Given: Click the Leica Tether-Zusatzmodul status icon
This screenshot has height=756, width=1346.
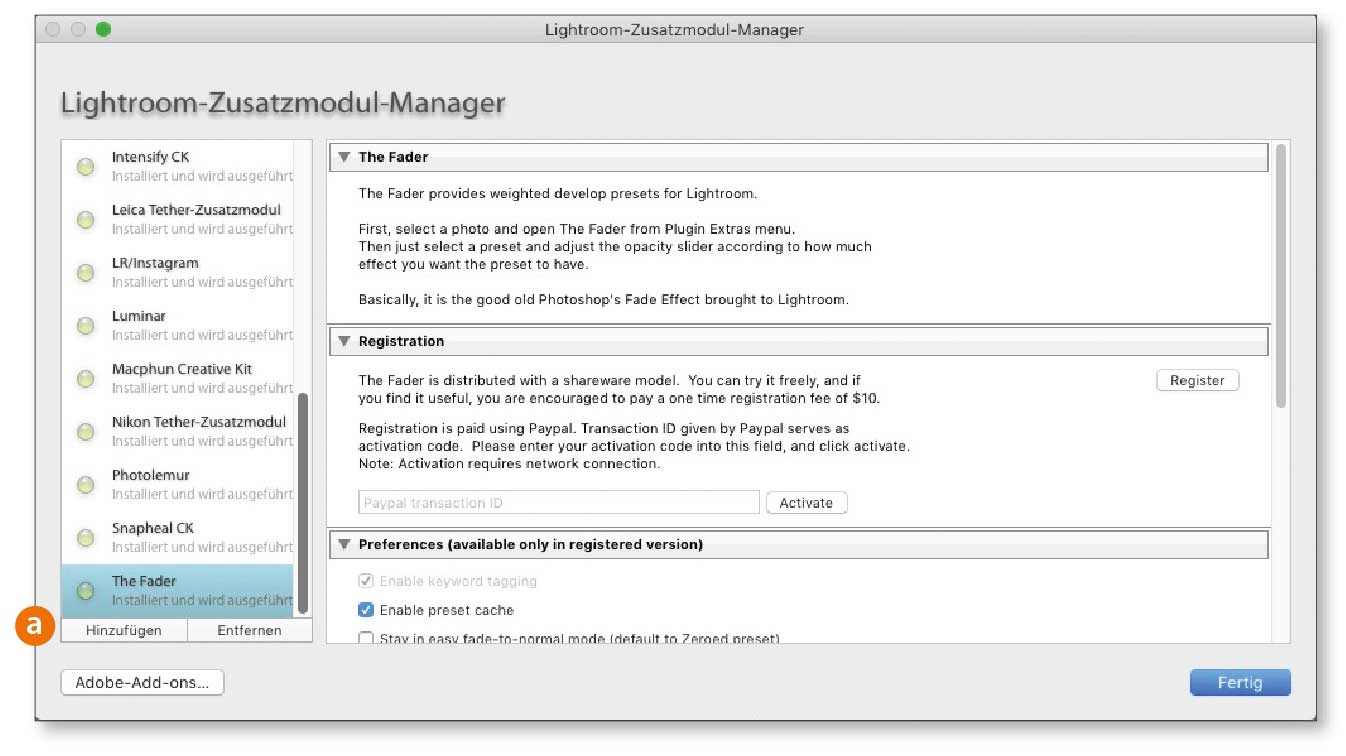Looking at the screenshot, I should 86,220.
